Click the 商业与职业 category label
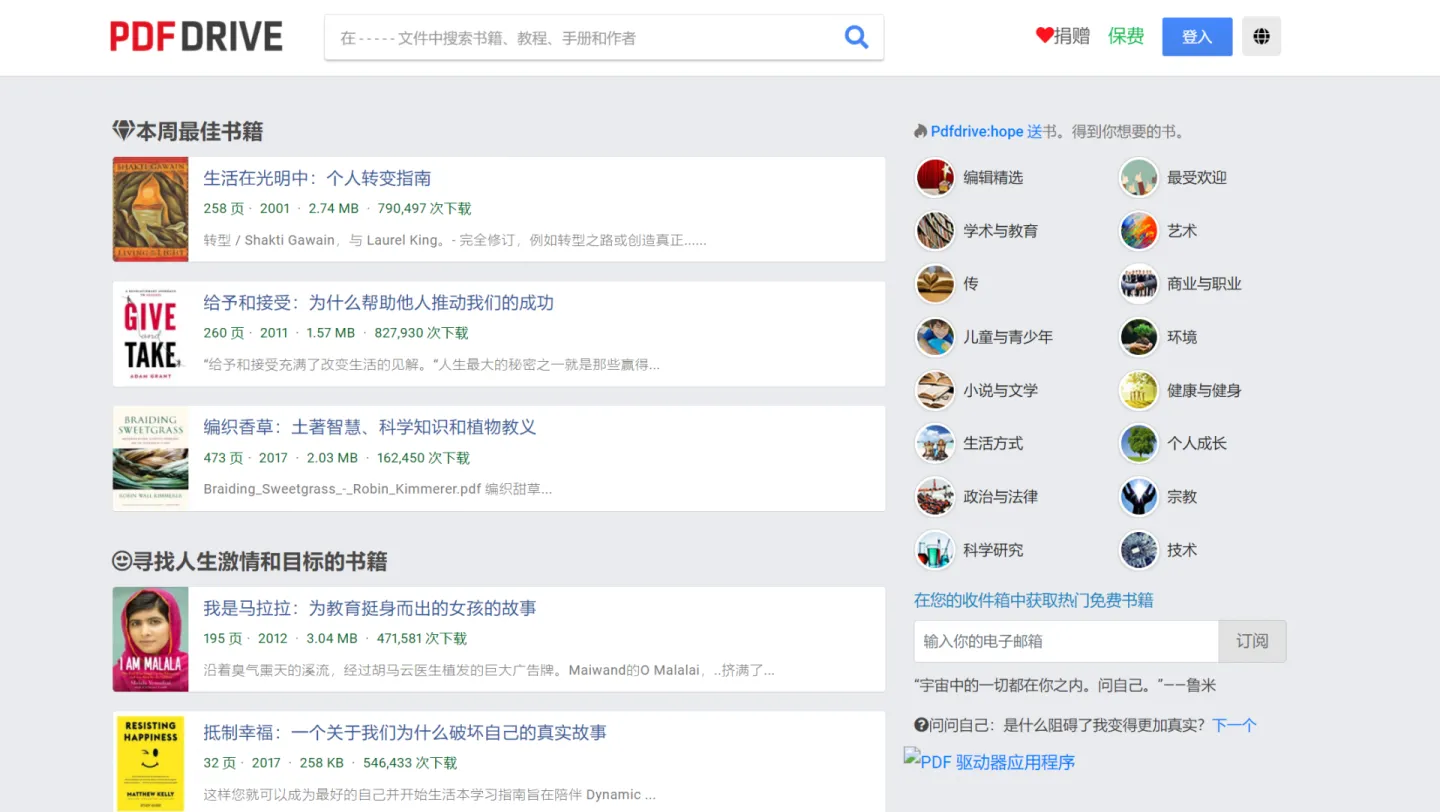Image resolution: width=1440 pixels, height=812 pixels. tap(1204, 284)
